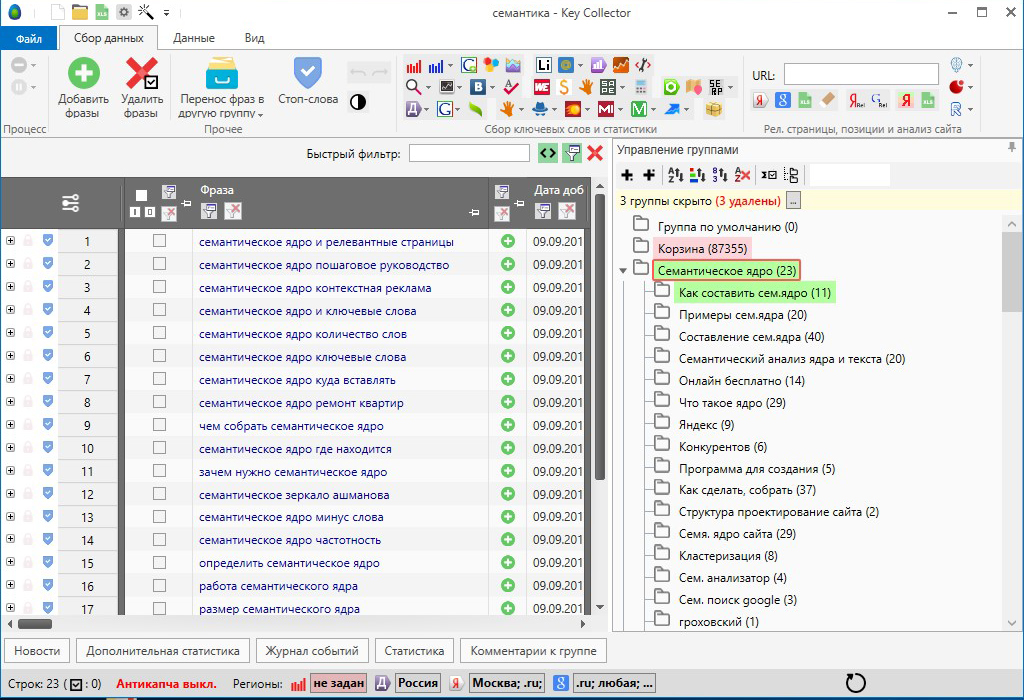Image resolution: width=1024 pixels, height=700 pixels.
Task: Click into the 'Быстрый фильтр' input field
Action: coord(469,153)
